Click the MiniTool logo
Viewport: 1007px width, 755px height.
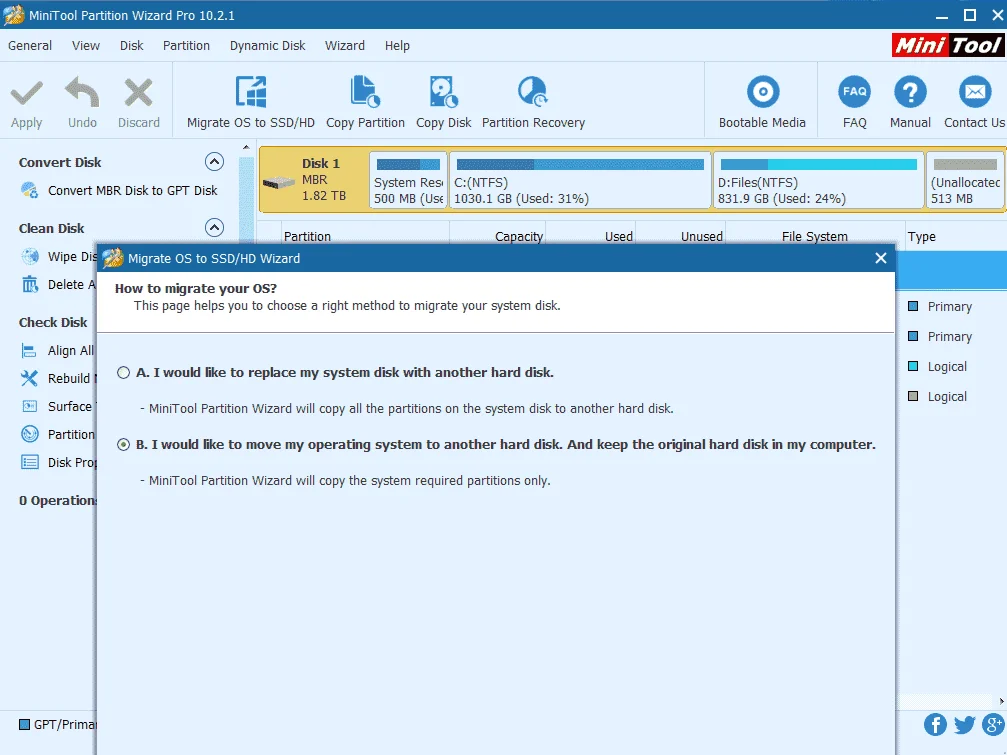948,45
